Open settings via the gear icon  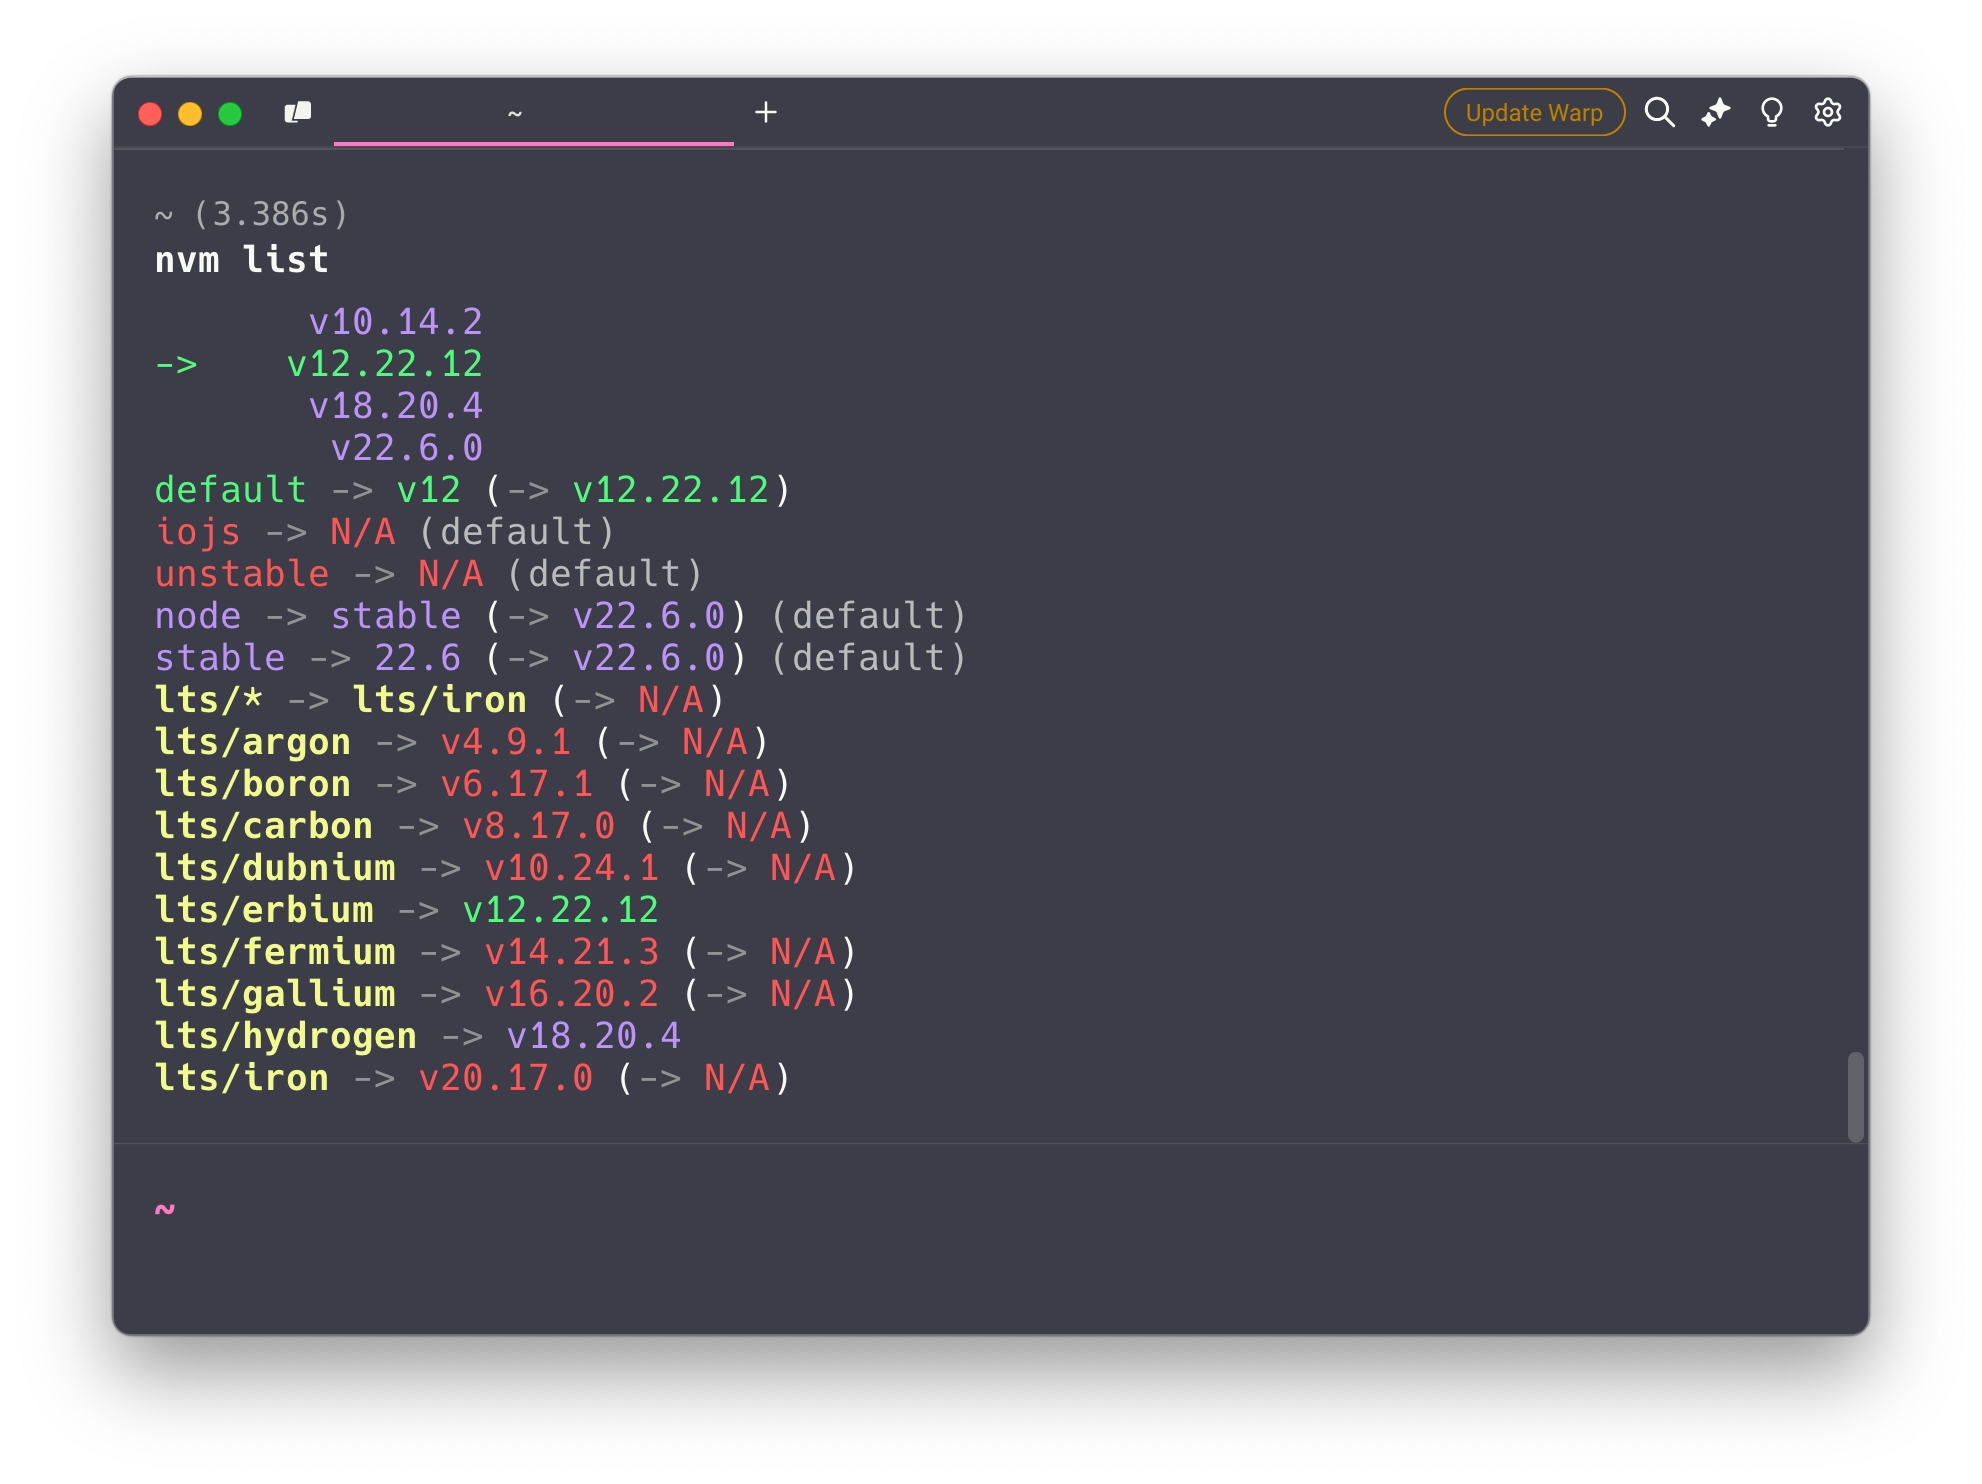point(1827,113)
